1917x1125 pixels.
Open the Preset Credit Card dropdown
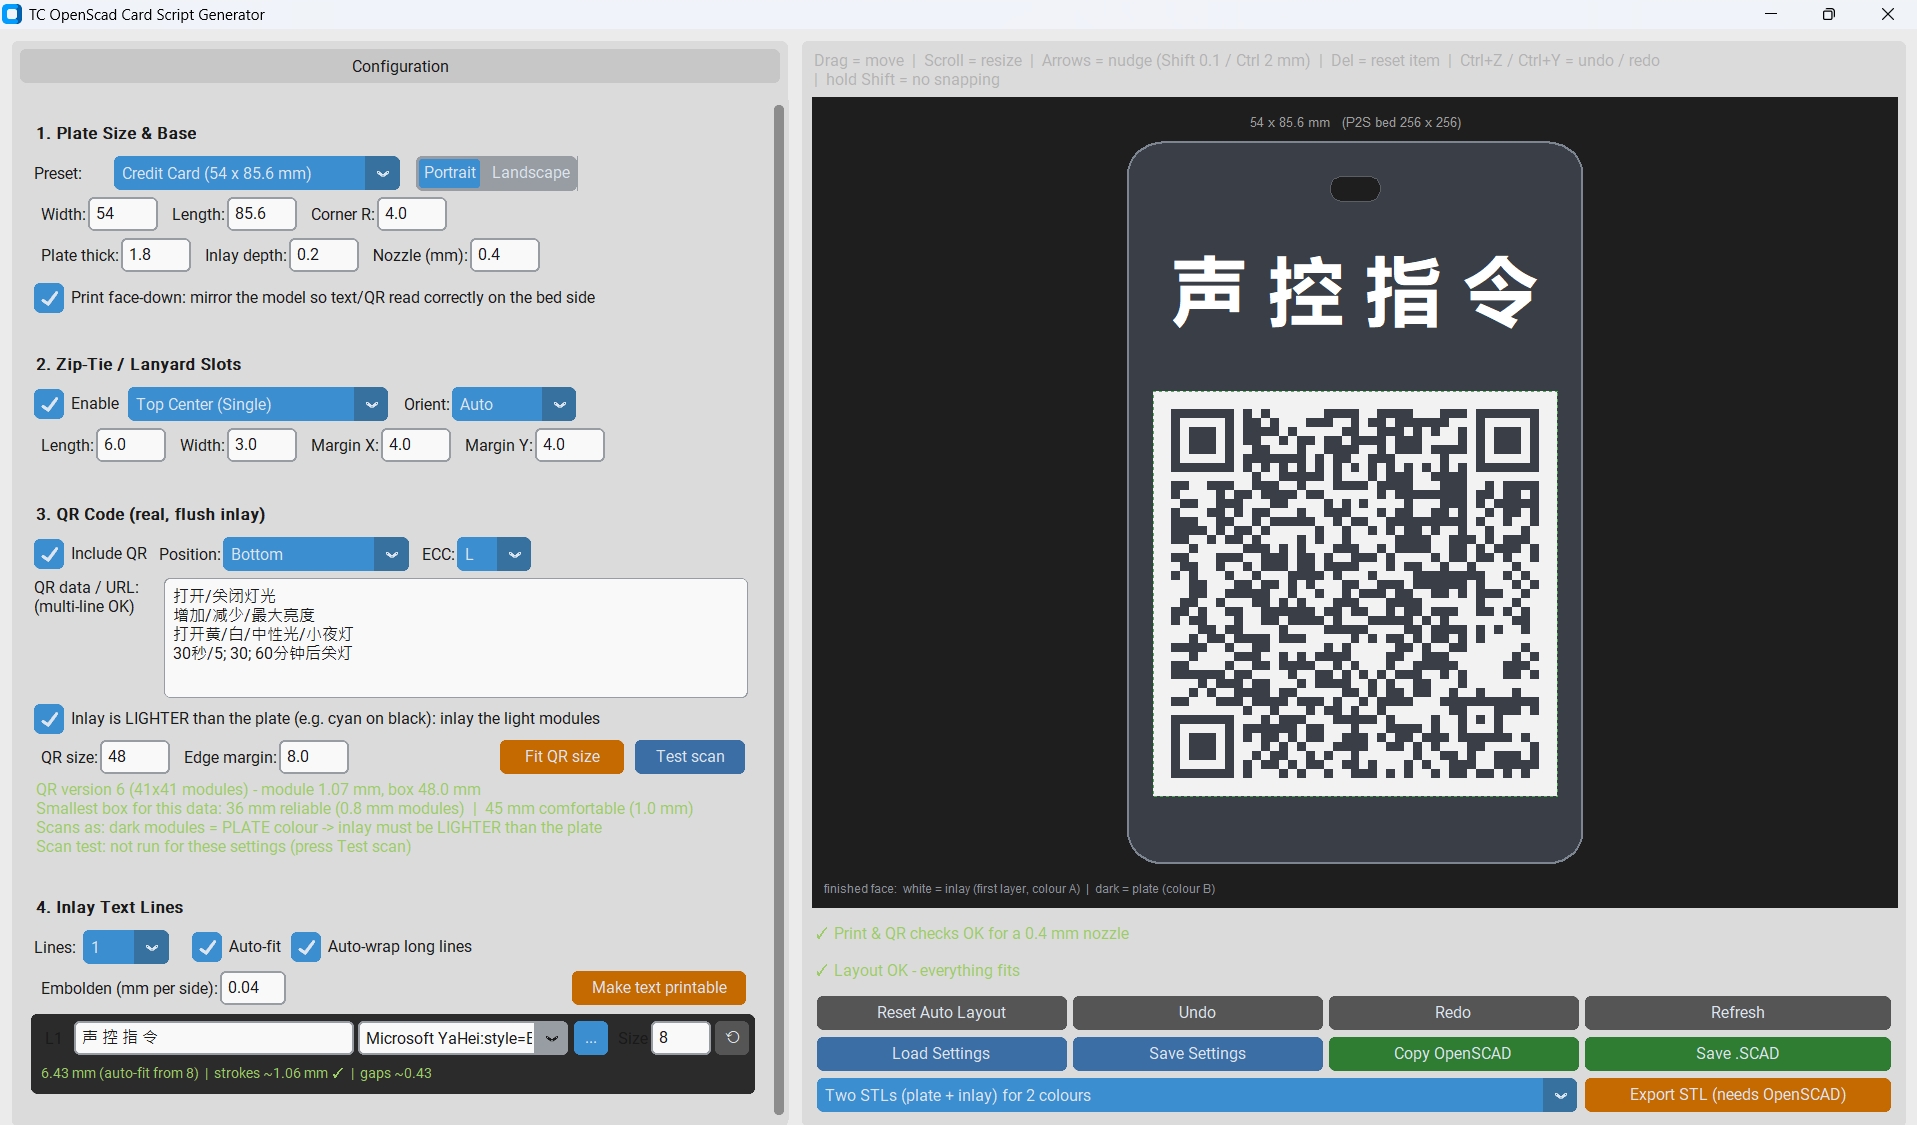coord(257,173)
